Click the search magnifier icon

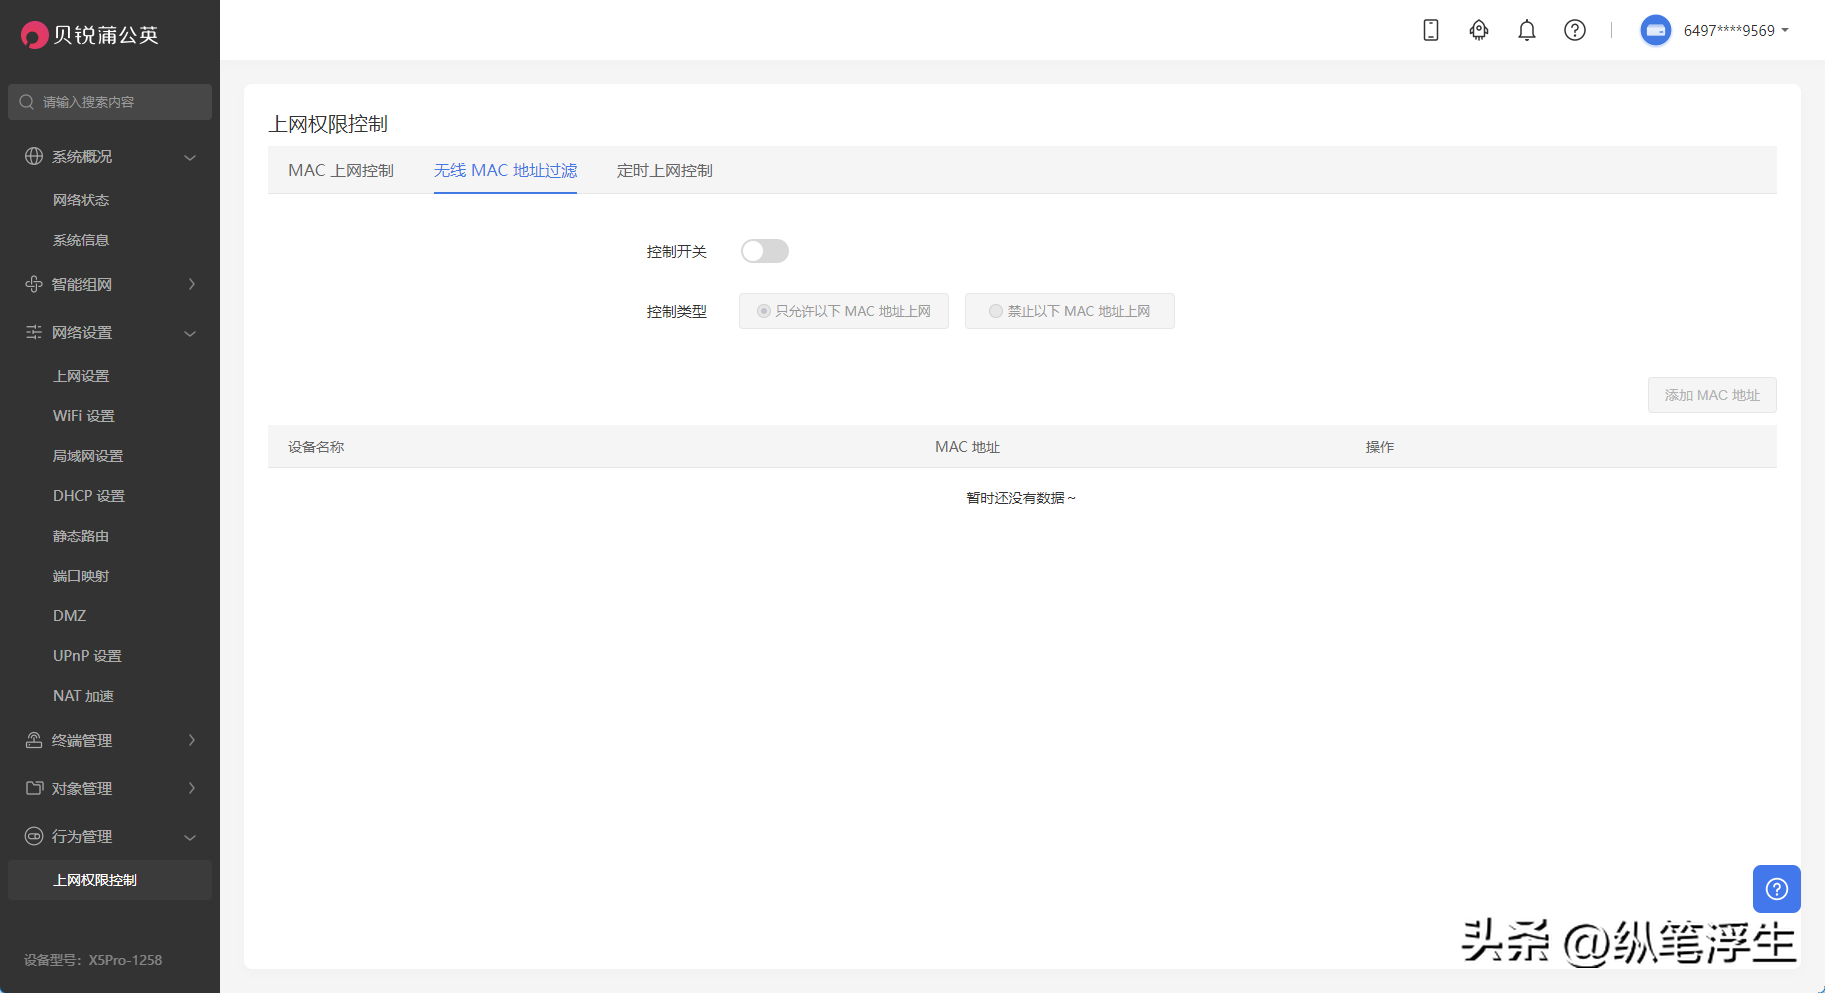click(x=27, y=102)
